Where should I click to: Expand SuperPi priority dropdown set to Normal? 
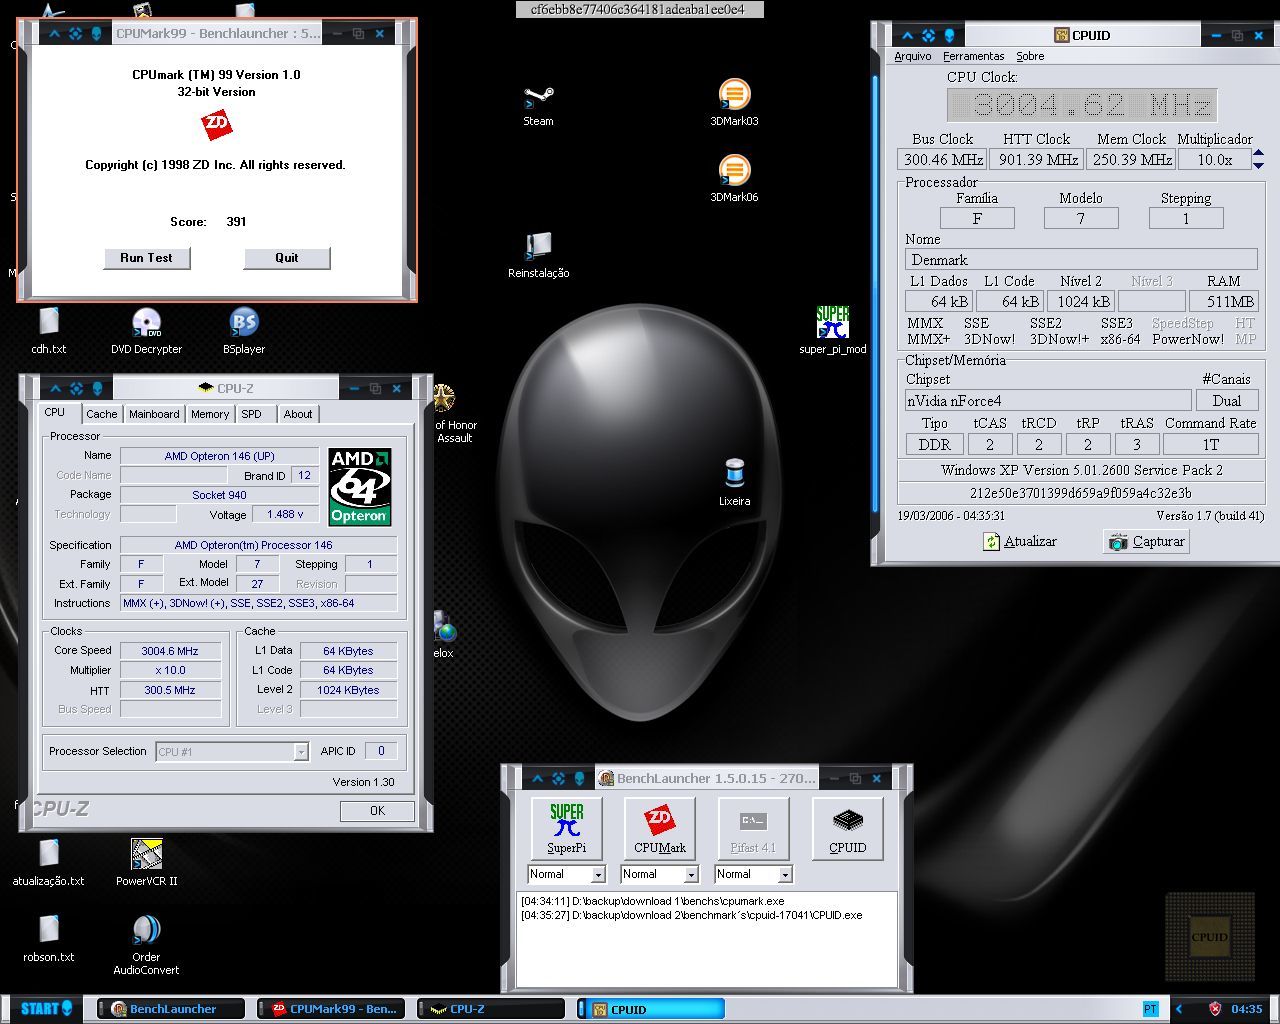click(x=598, y=874)
